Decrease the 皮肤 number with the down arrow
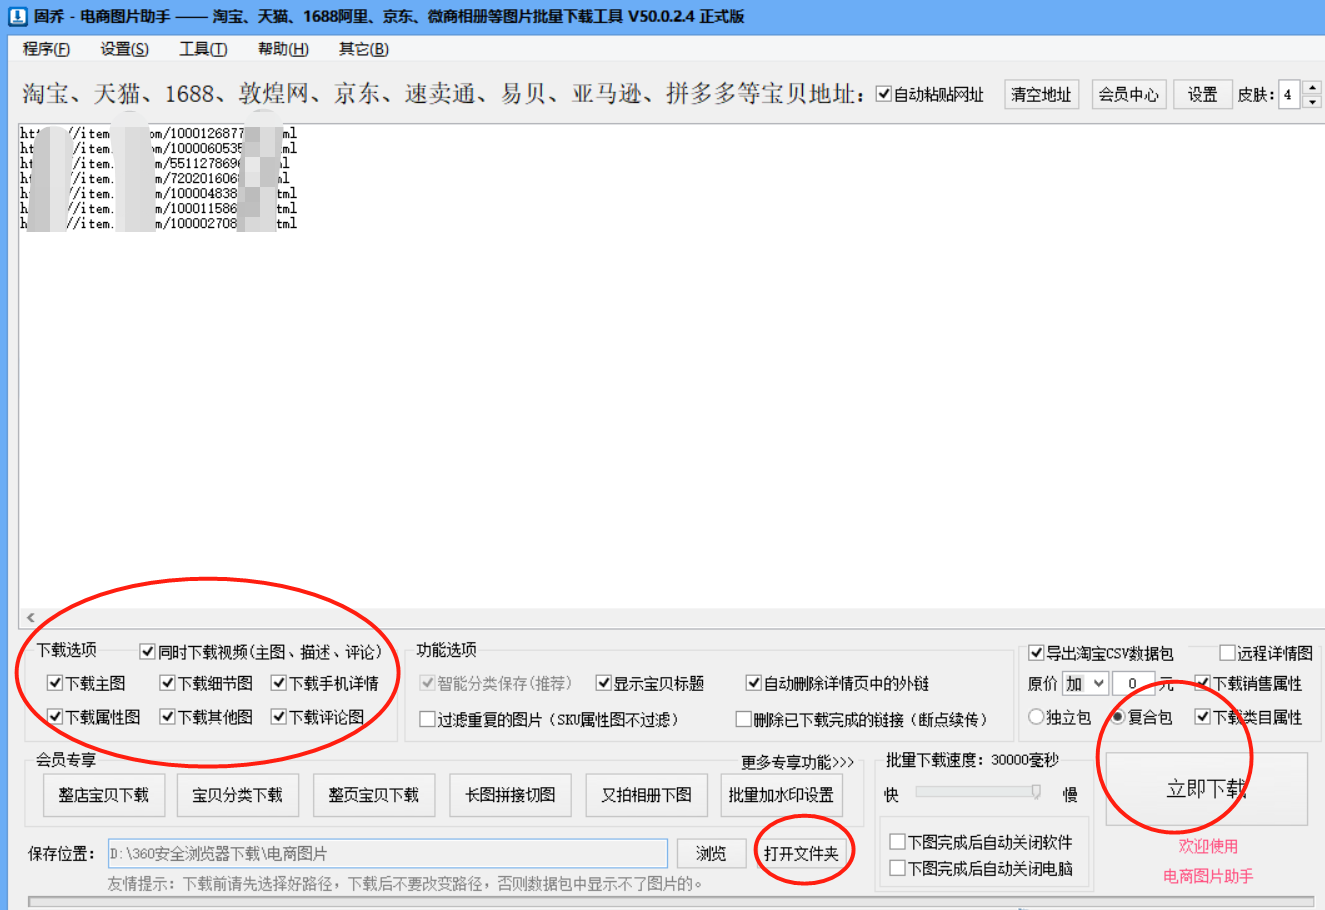Screen dimensions: 1325x910 (1313, 102)
